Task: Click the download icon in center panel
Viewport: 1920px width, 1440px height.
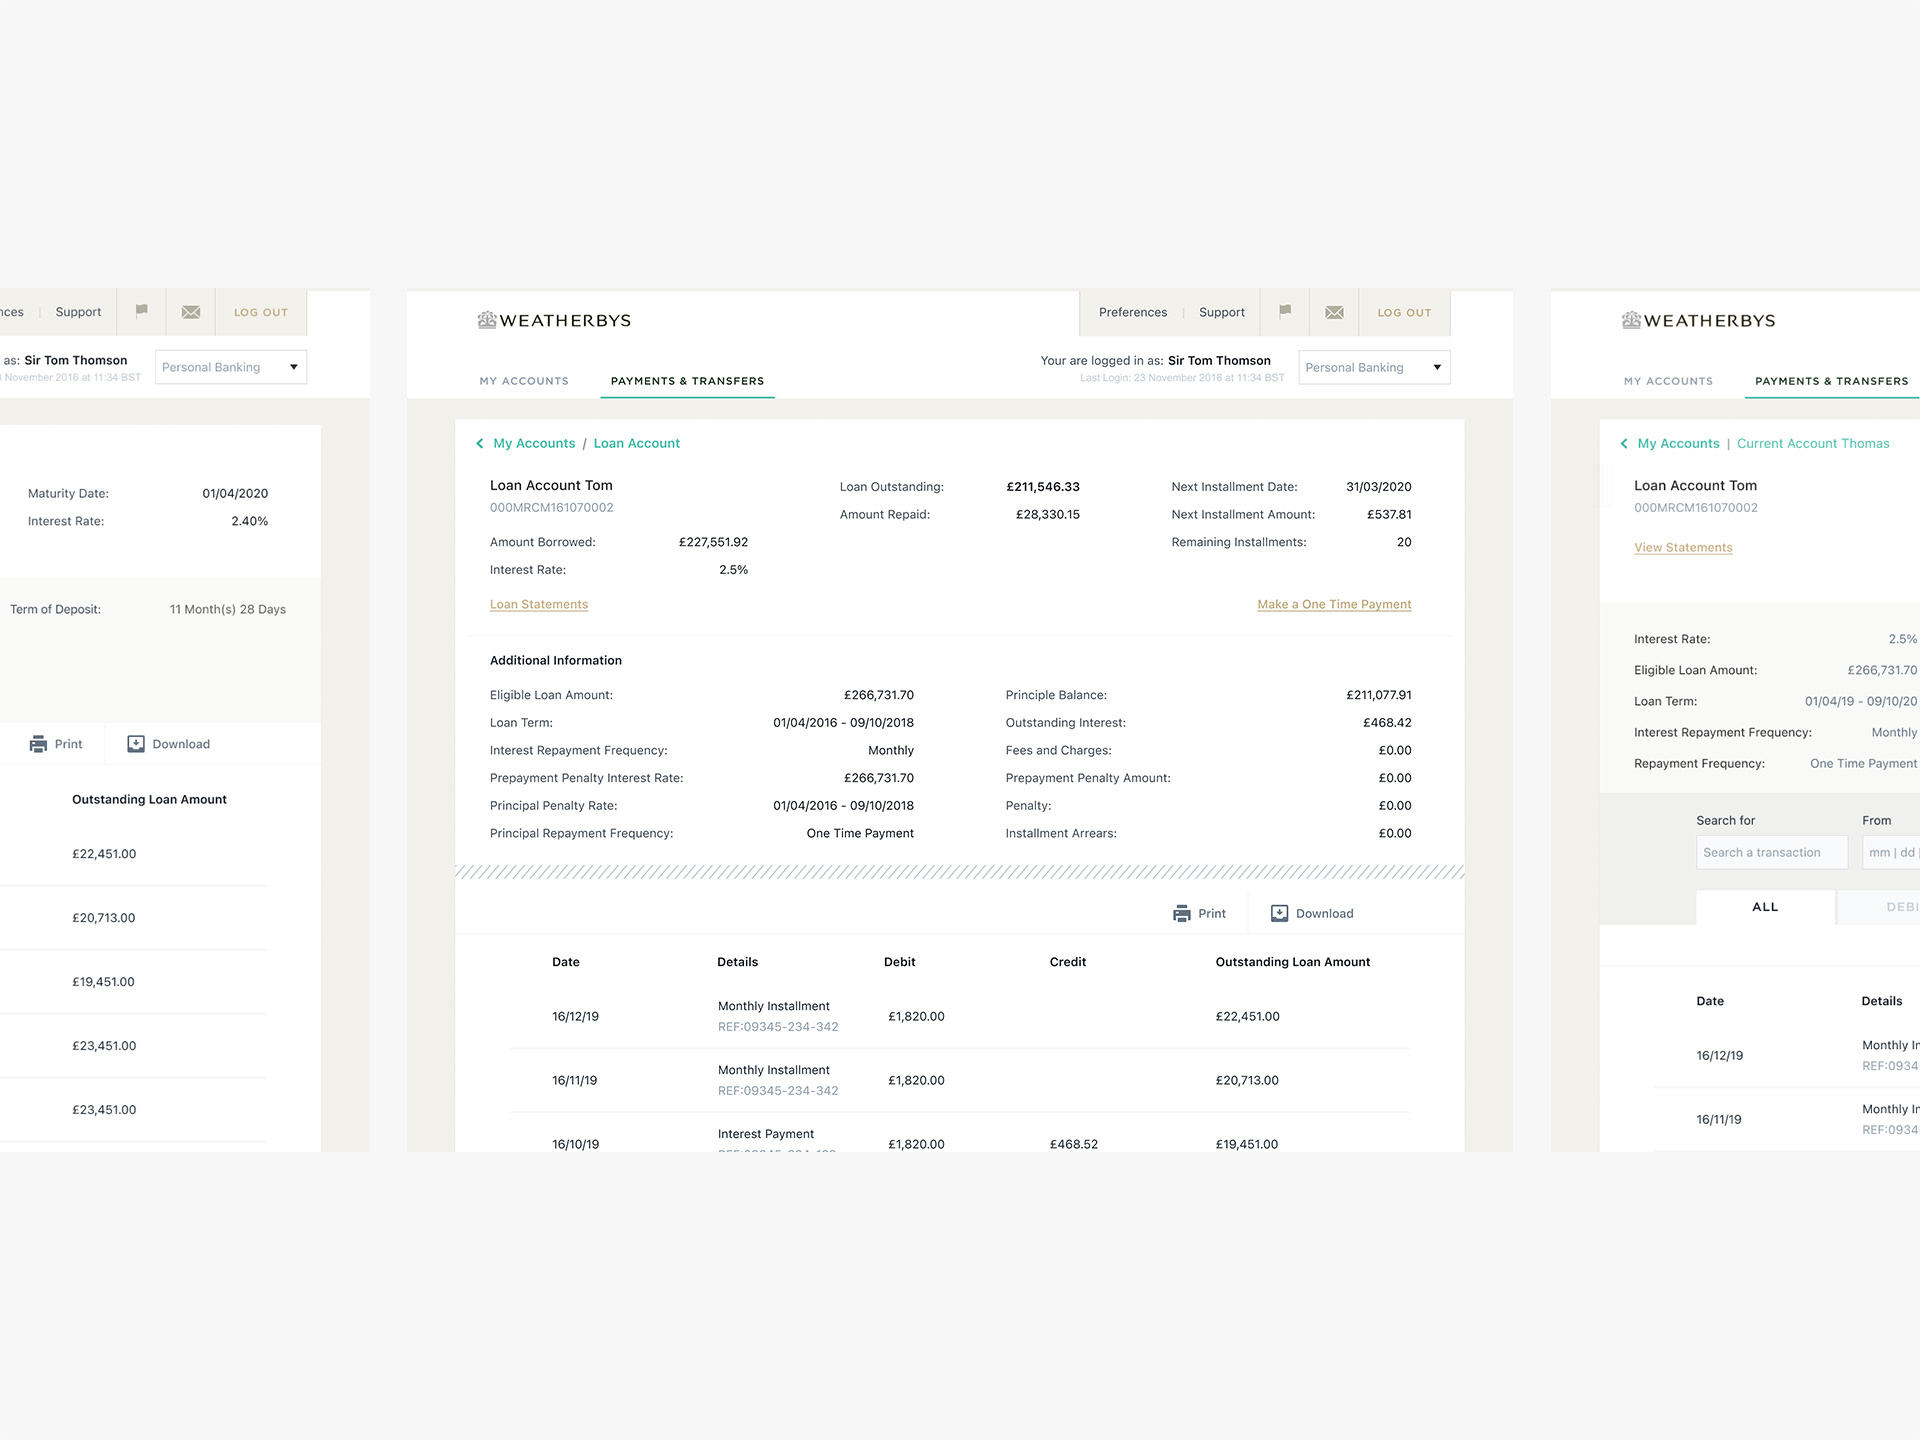Action: click(1279, 914)
